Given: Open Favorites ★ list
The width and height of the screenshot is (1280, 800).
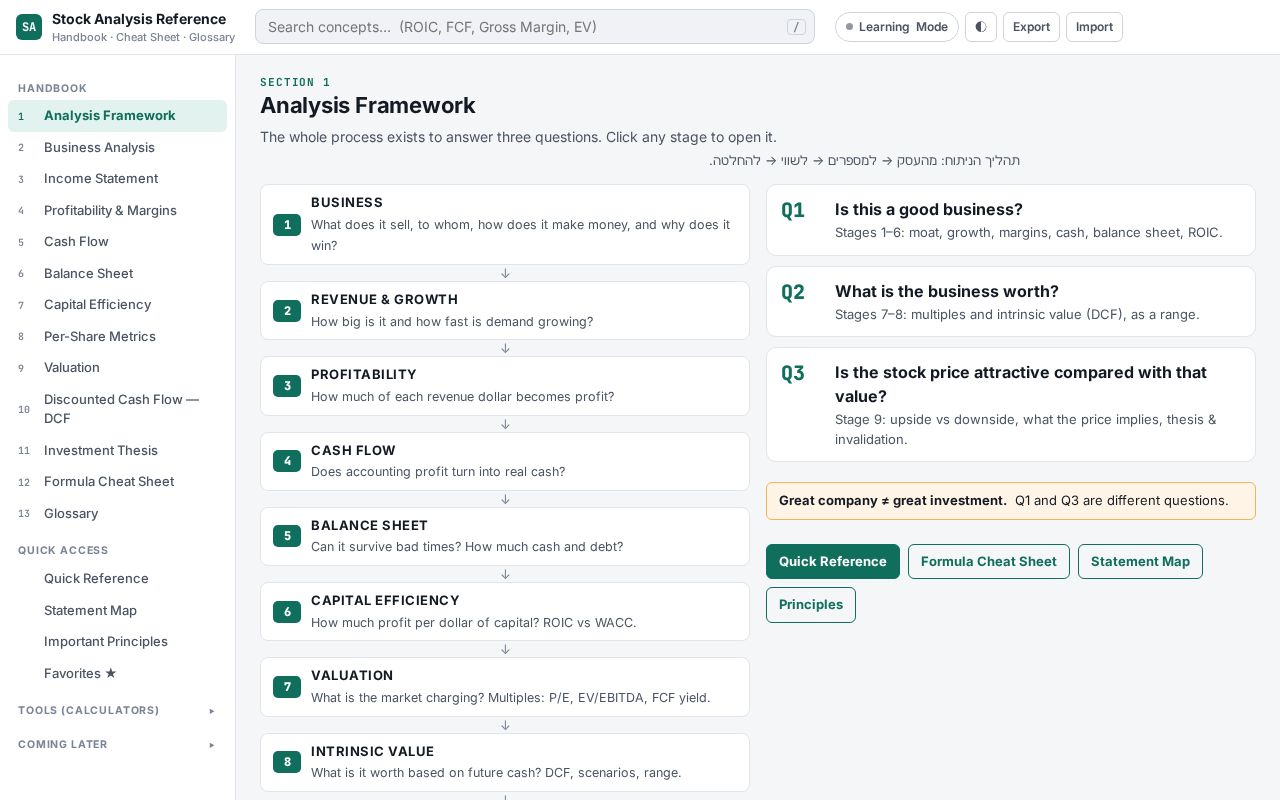Looking at the screenshot, I should point(117,673).
